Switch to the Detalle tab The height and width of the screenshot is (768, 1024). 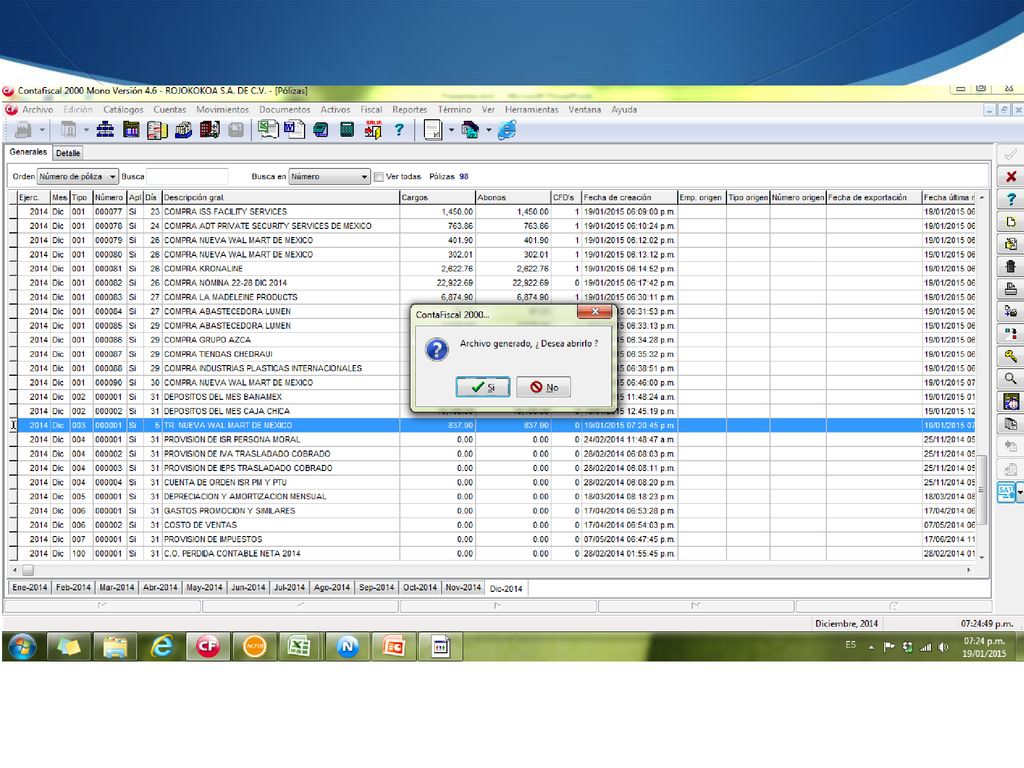68,153
